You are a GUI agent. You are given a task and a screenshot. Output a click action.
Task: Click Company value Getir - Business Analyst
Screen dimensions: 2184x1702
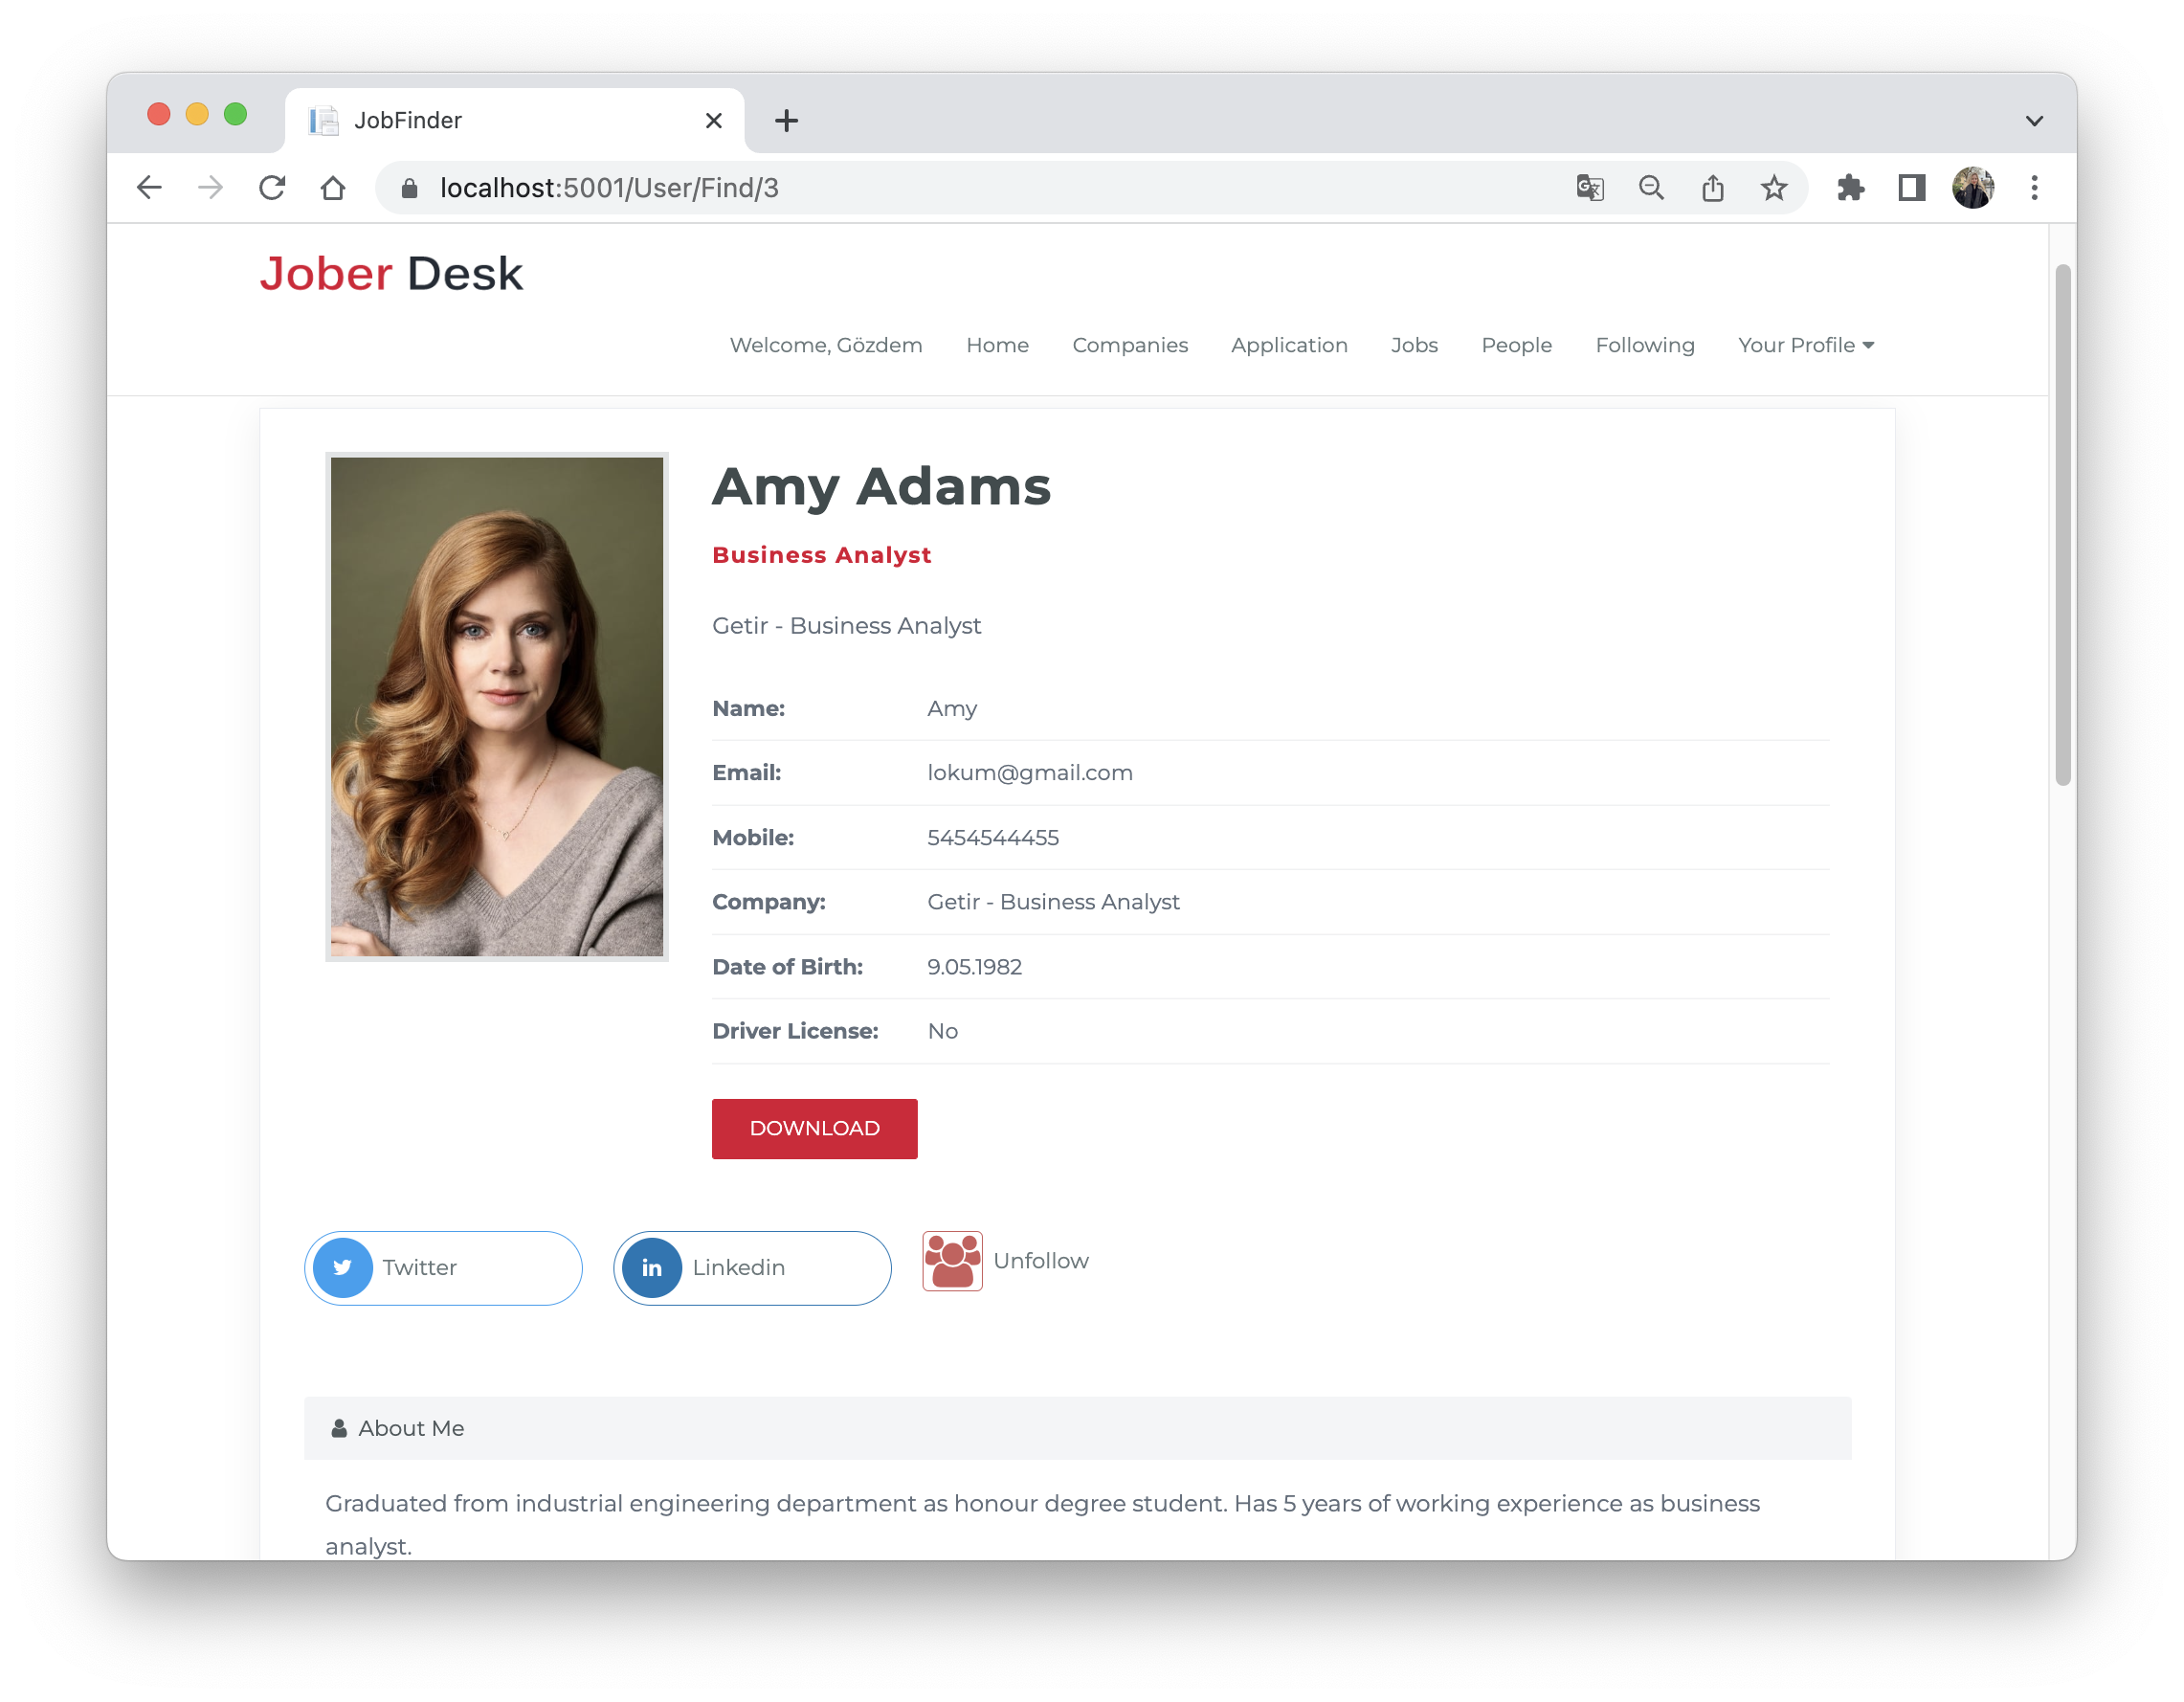[x=1053, y=902]
